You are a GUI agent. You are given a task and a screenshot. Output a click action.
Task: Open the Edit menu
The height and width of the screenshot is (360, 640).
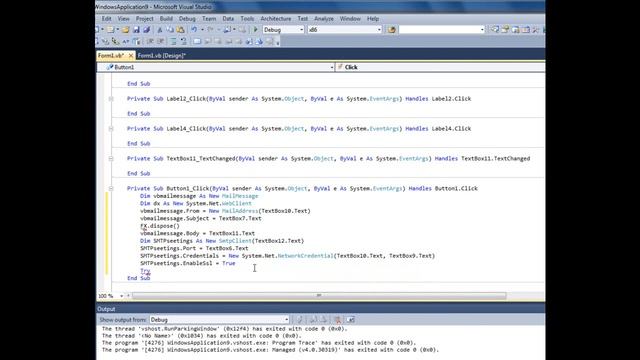pos(107,19)
